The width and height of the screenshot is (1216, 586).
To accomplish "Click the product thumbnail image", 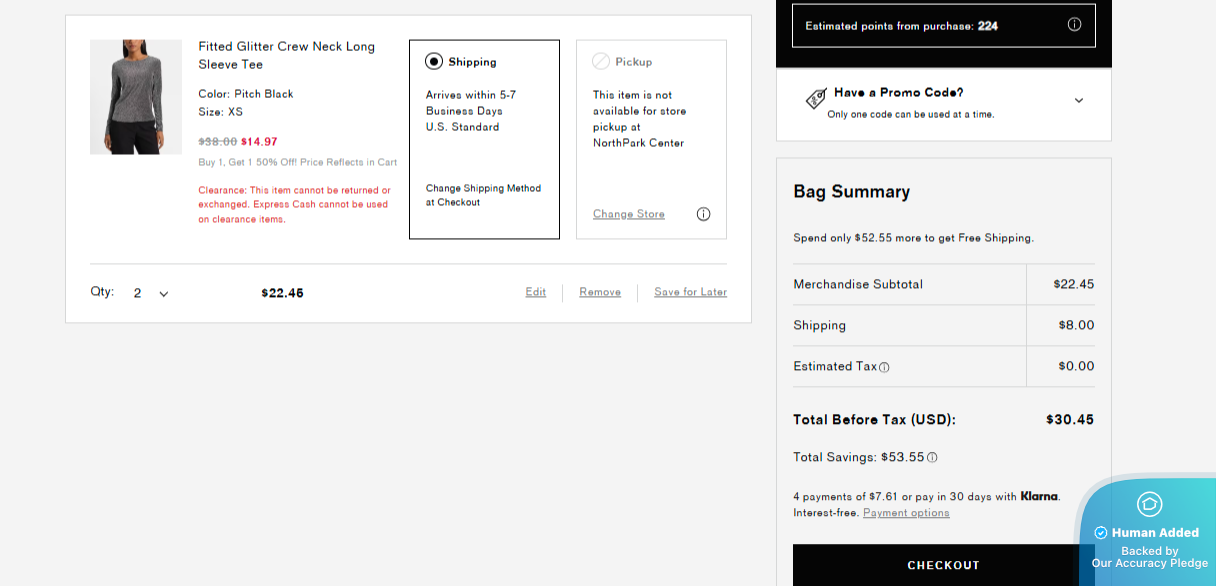I will (136, 97).
